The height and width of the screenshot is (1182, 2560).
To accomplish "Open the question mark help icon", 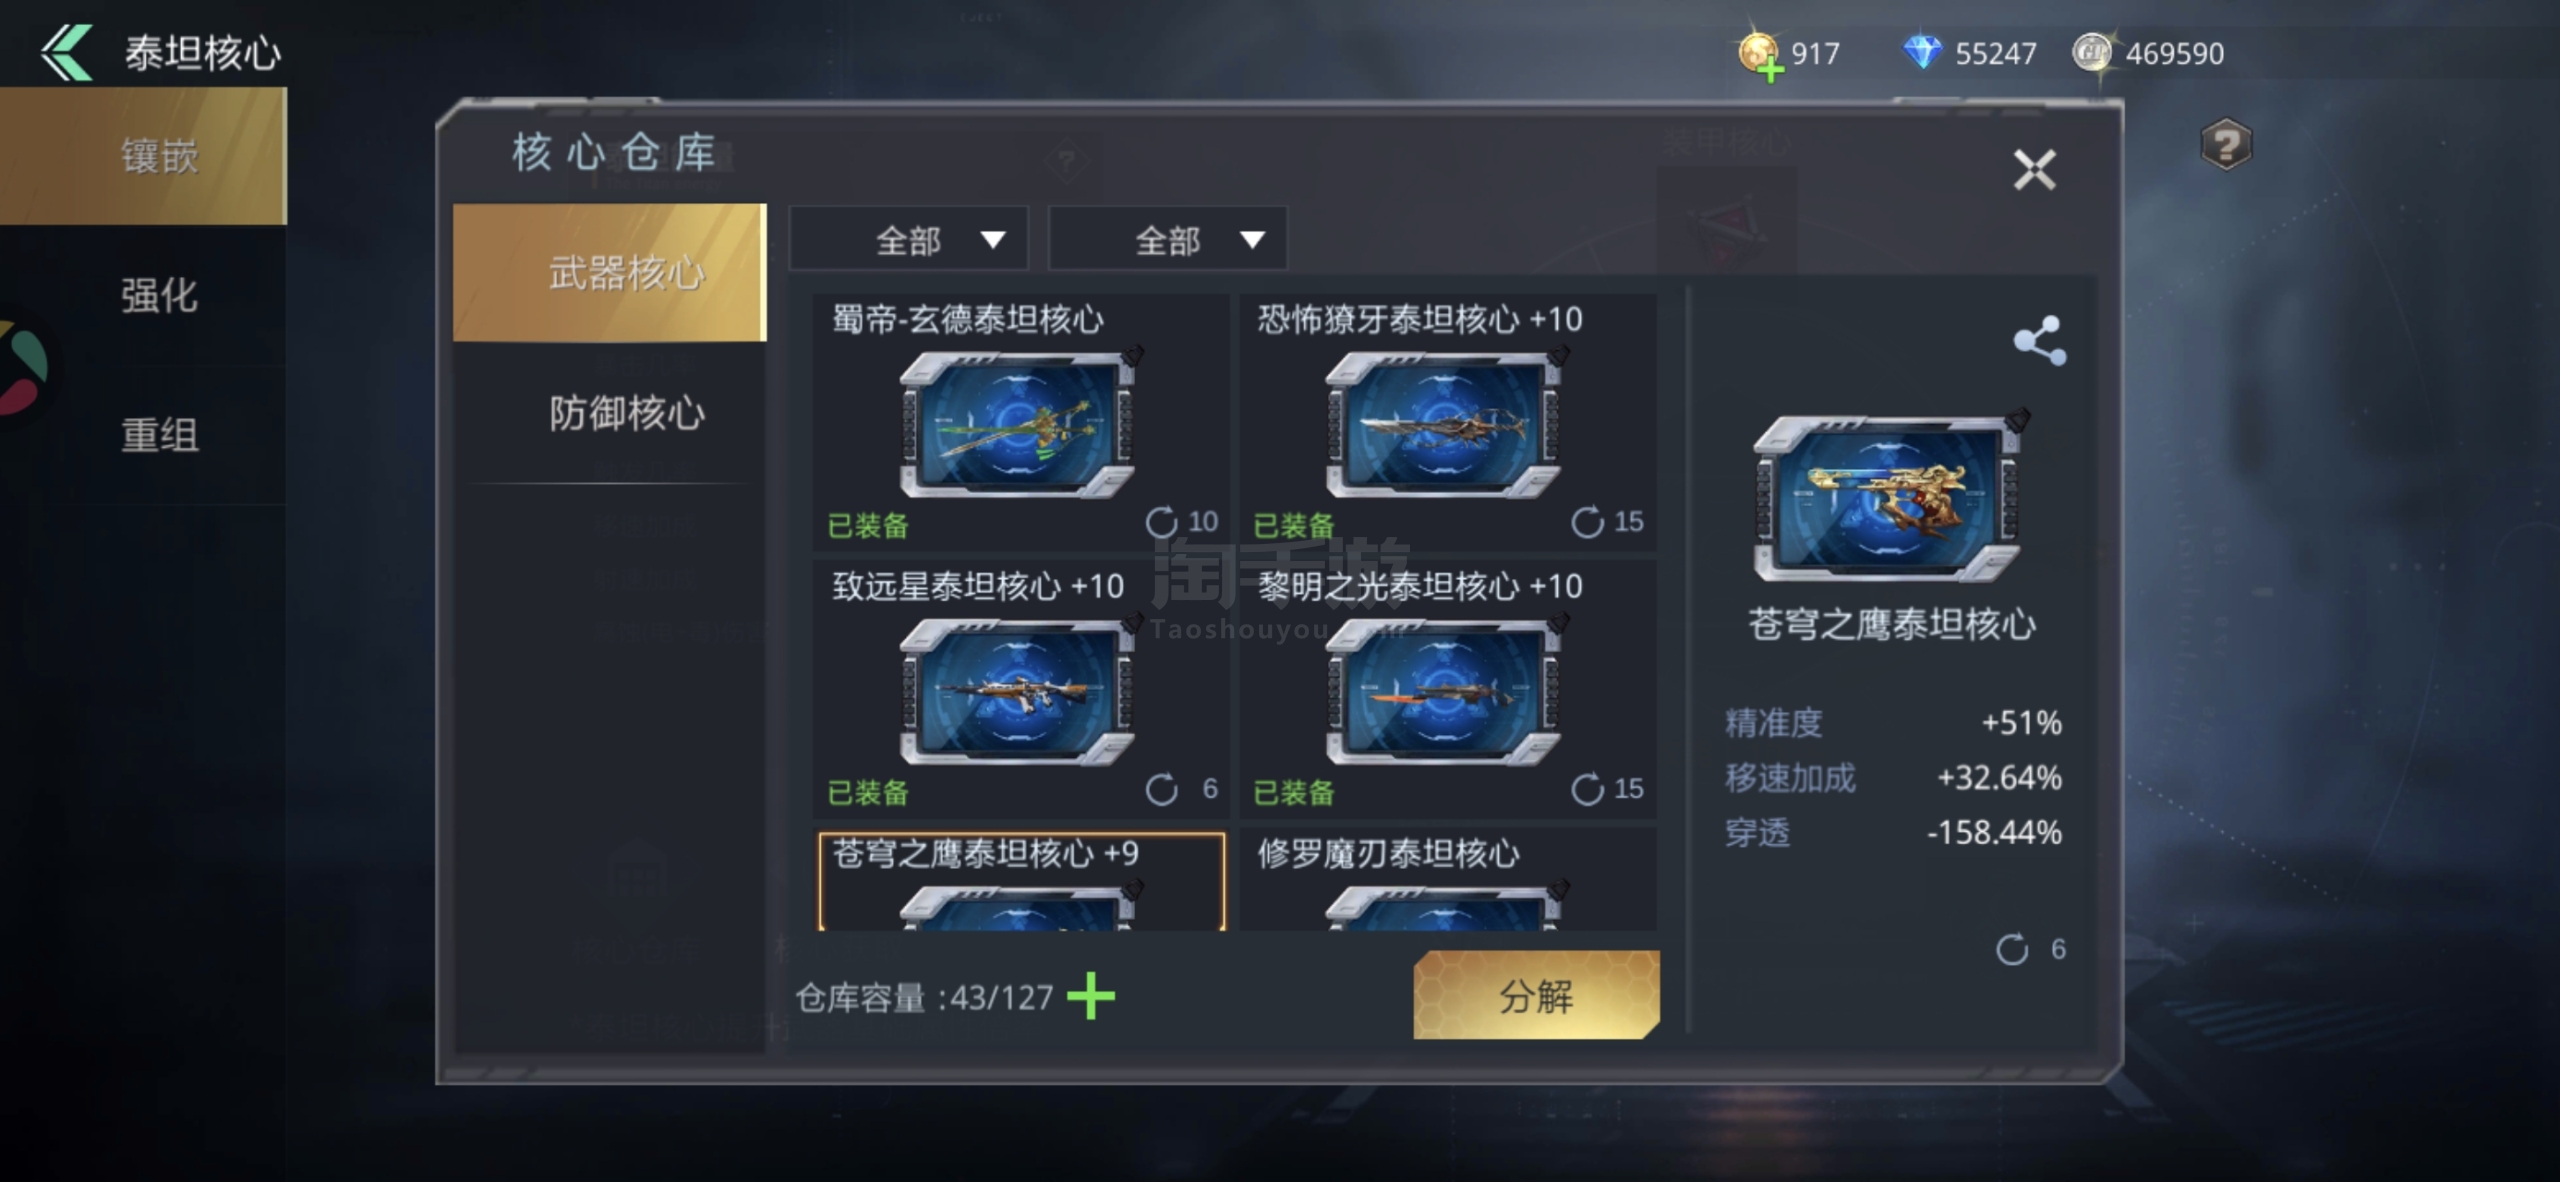I will click(2225, 146).
